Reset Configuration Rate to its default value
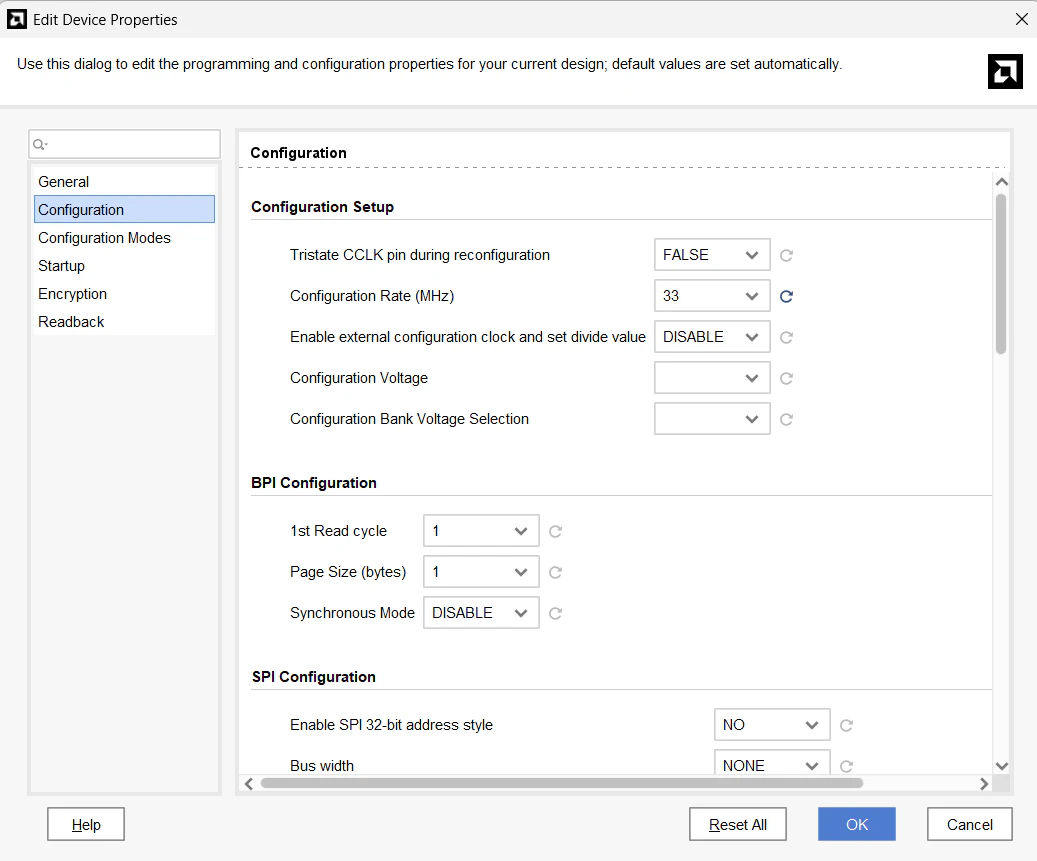This screenshot has width=1037, height=861. click(786, 296)
